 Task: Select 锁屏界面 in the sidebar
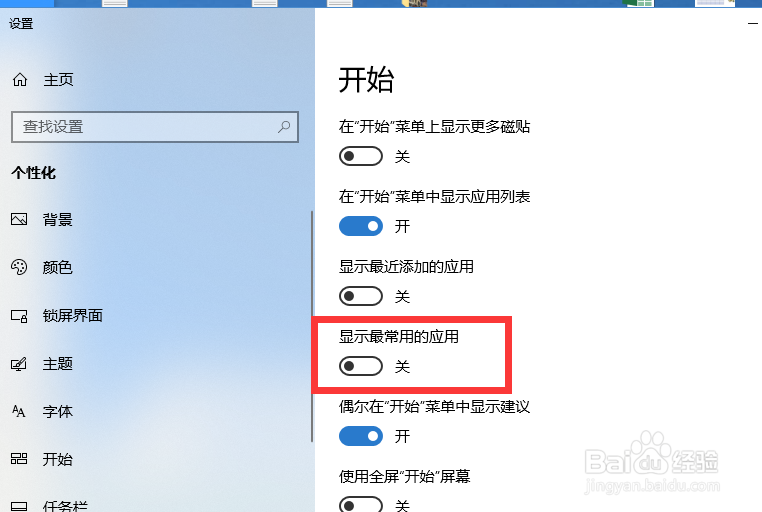coord(72,316)
